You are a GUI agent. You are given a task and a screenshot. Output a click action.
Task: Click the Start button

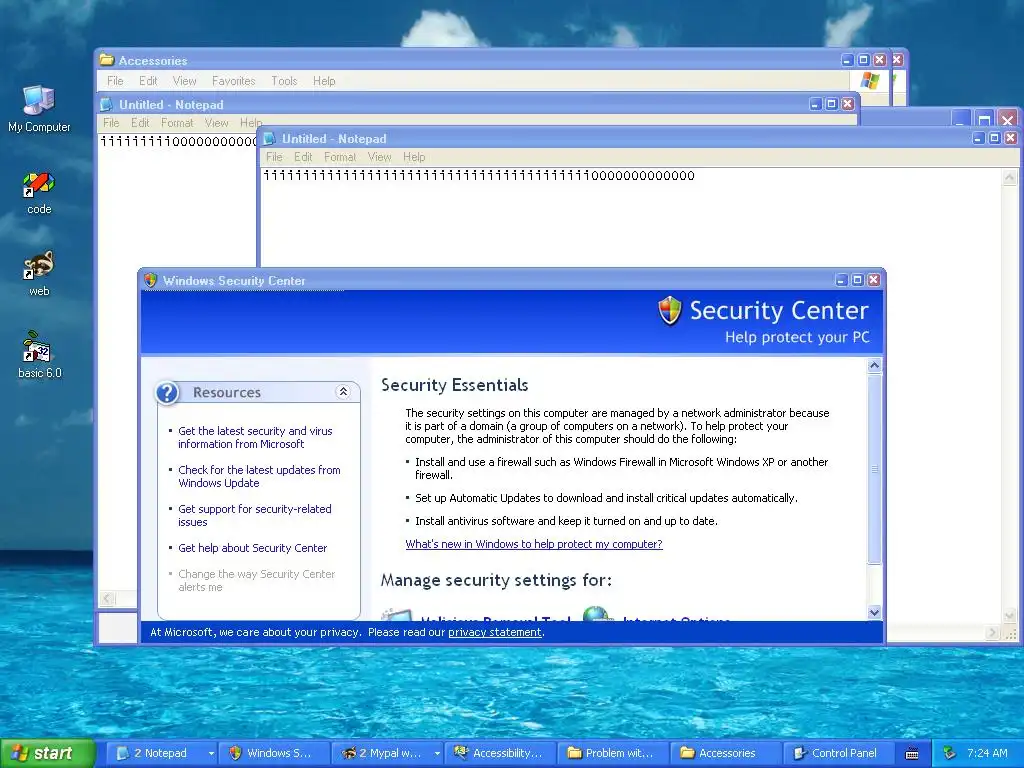click(x=46, y=753)
